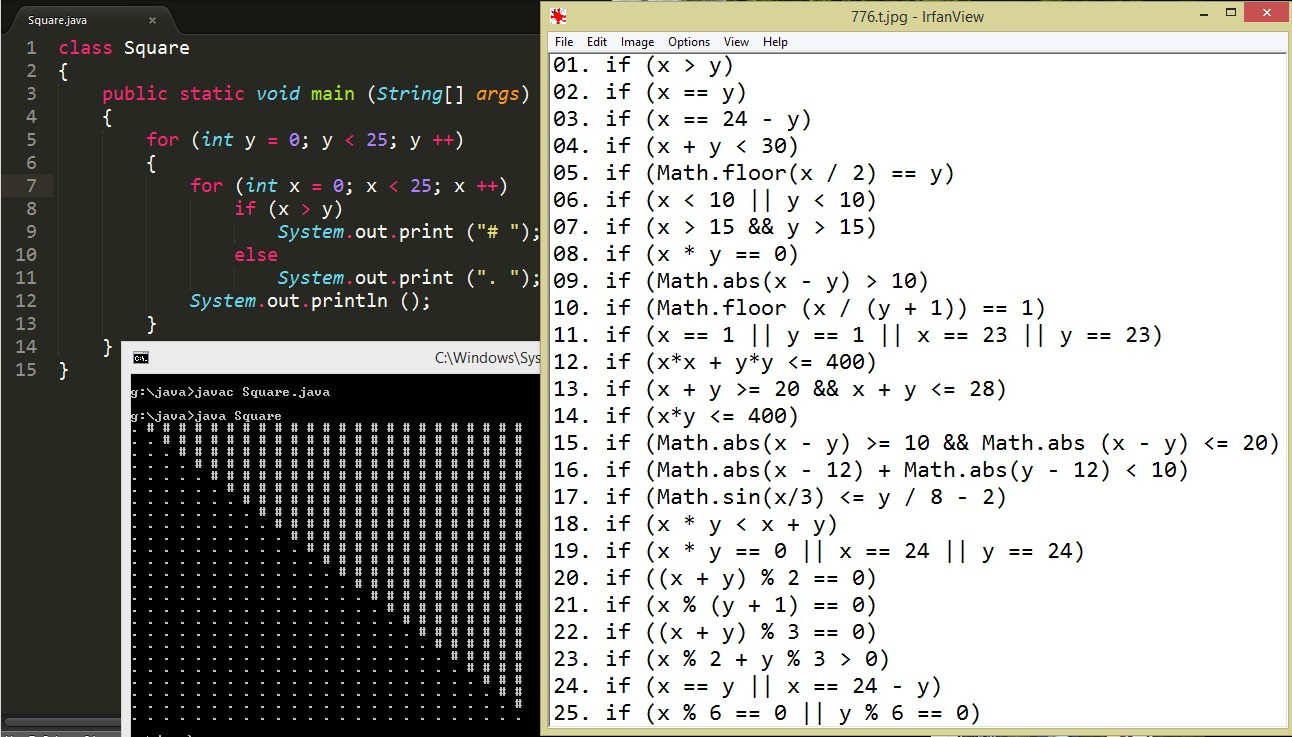The width and height of the screenshot is (1292, 737).
Task: Click line 25 with 'x % 6 == 0'
Action: (767, 713)
